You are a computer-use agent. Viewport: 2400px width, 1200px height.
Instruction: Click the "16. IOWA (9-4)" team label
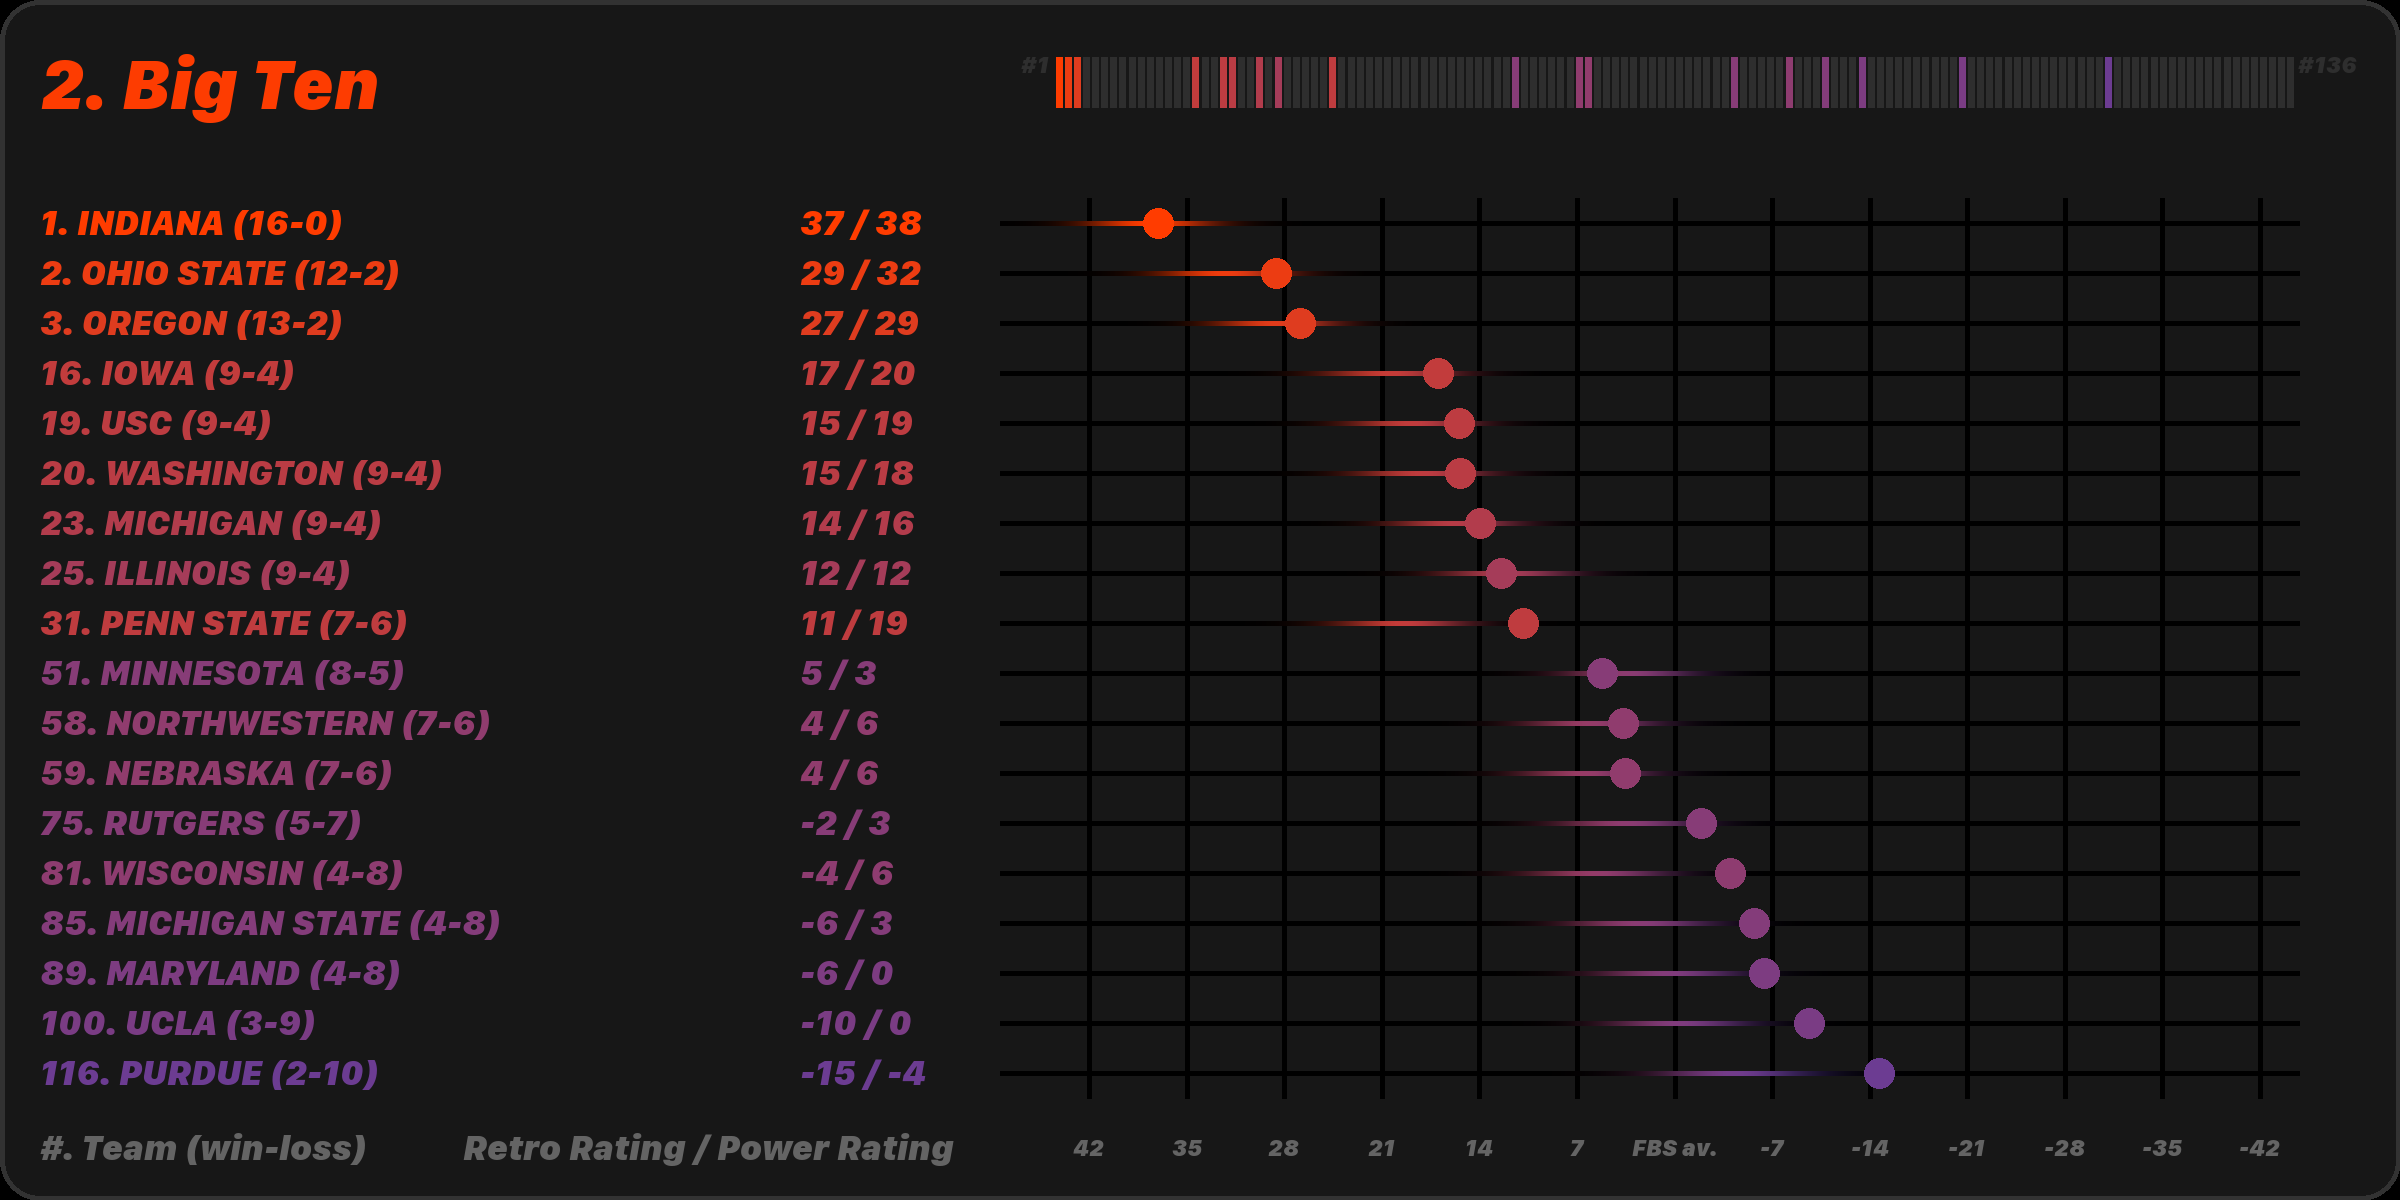point(167,373)
